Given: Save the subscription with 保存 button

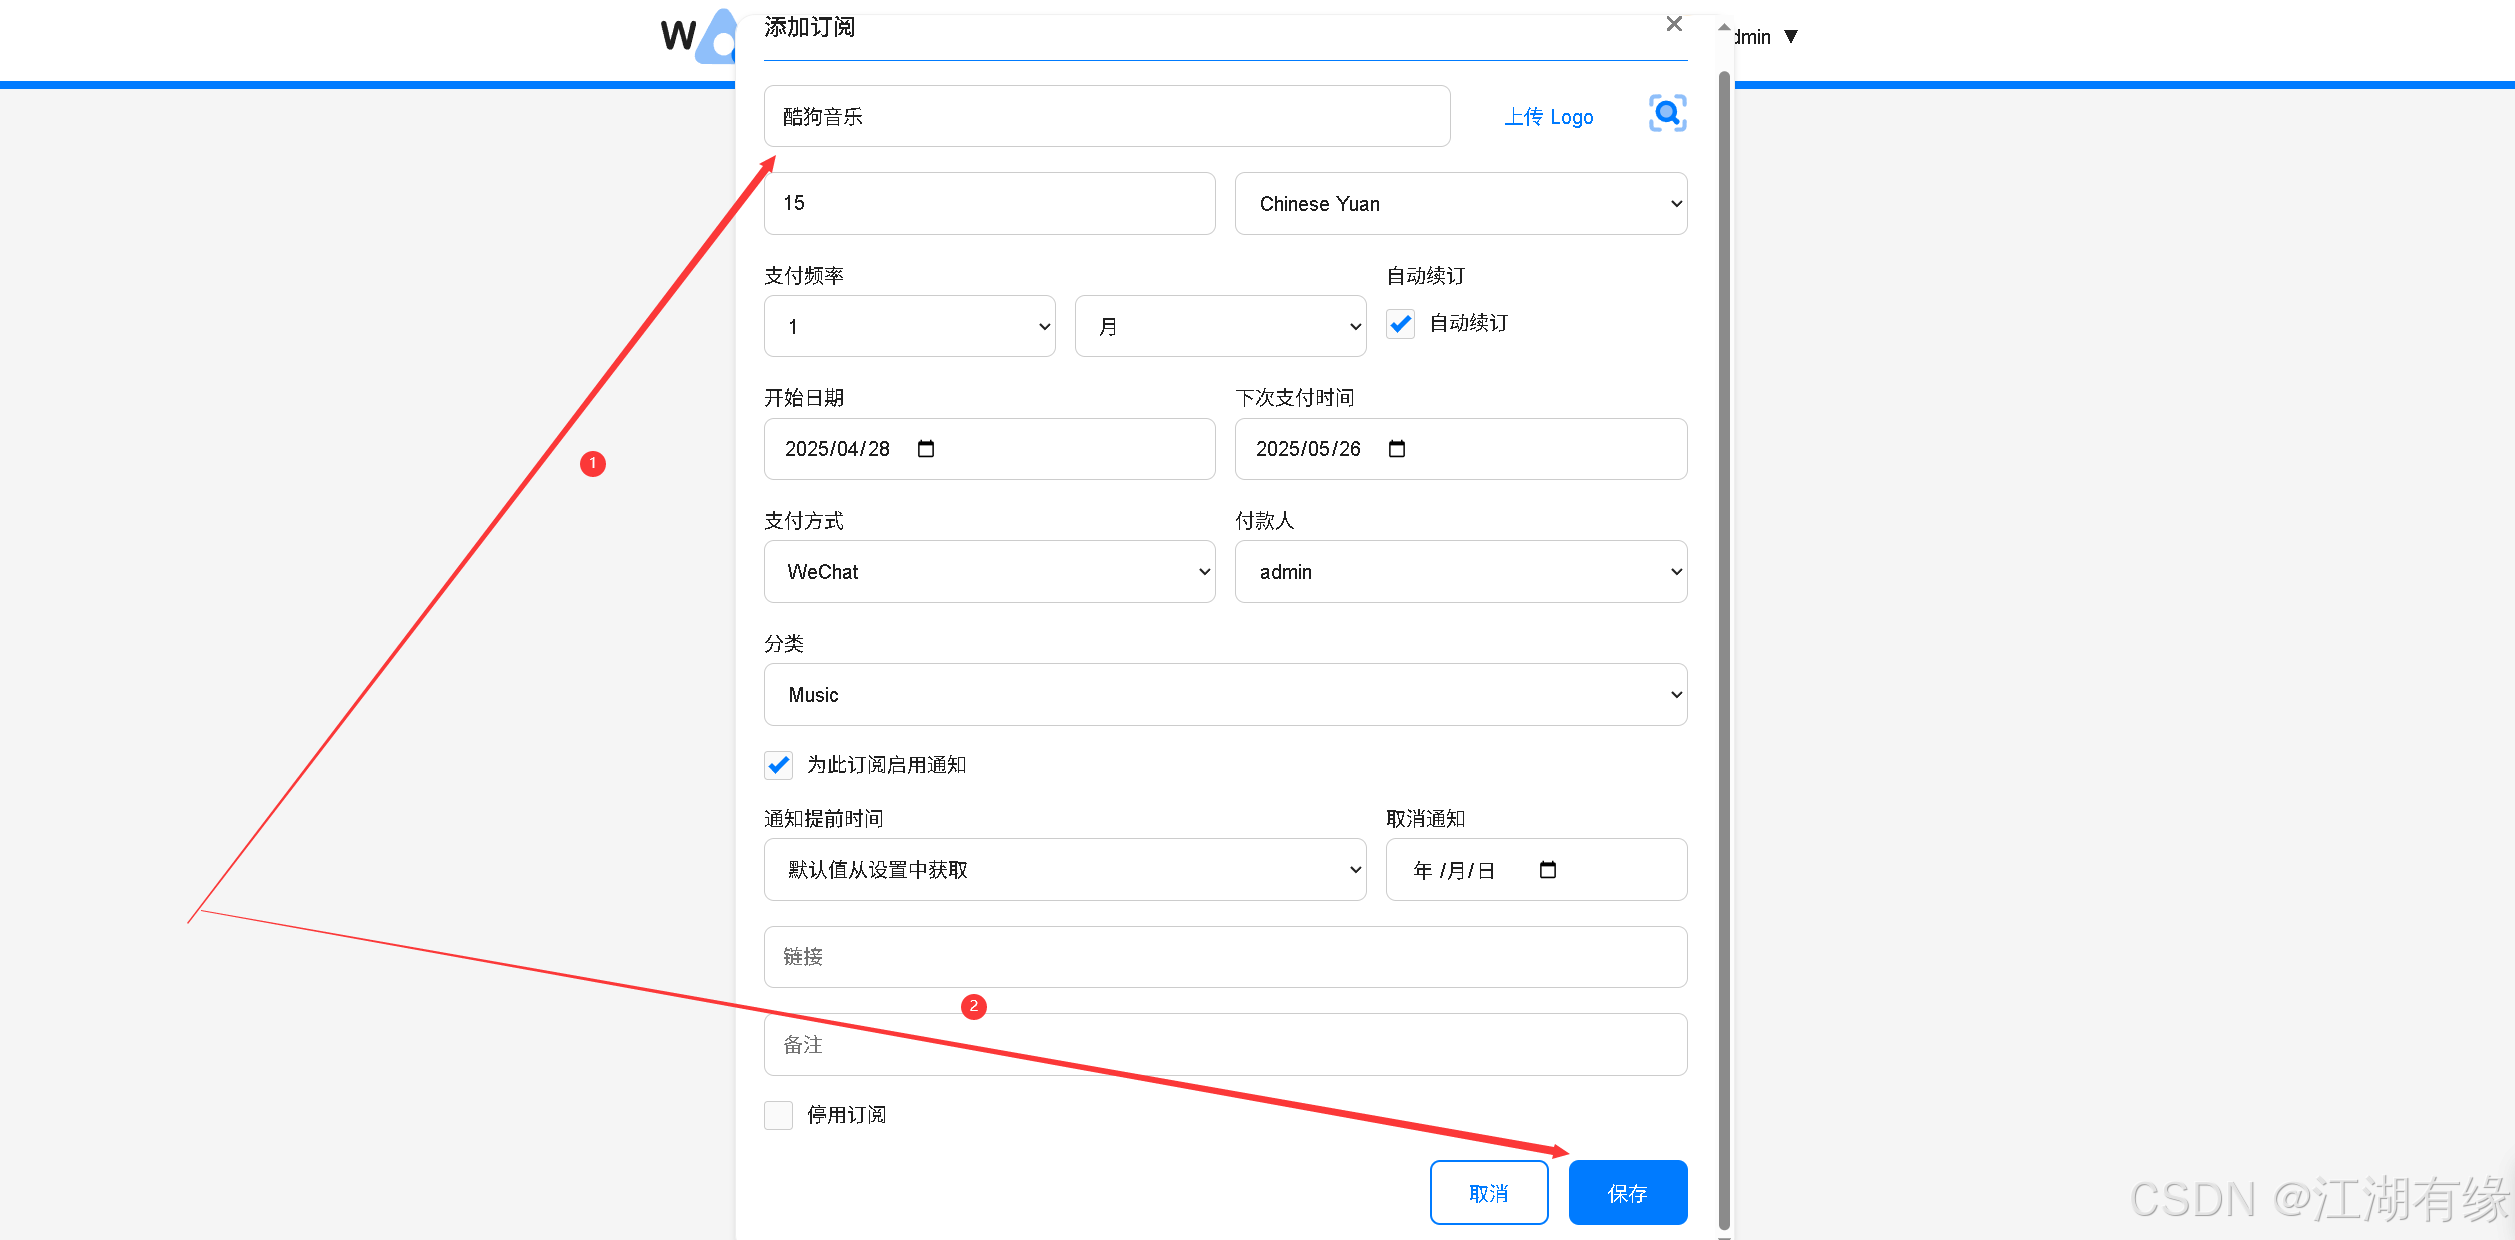Looking at the screenshot, I should pyautogui.click(x=1627, y=1192).
